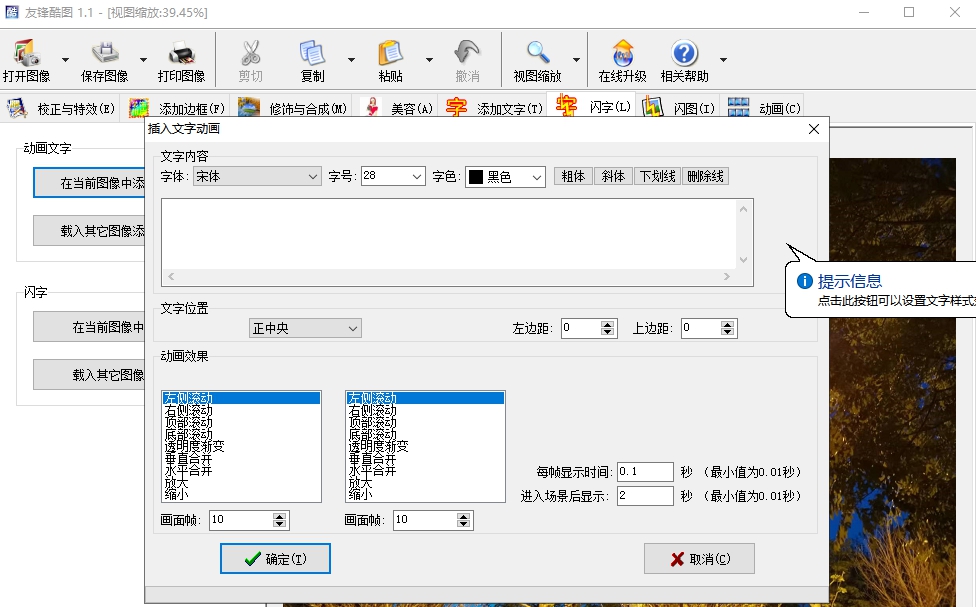Toggle 删除线 strikethrough button
976x607 pixels.
705,176
